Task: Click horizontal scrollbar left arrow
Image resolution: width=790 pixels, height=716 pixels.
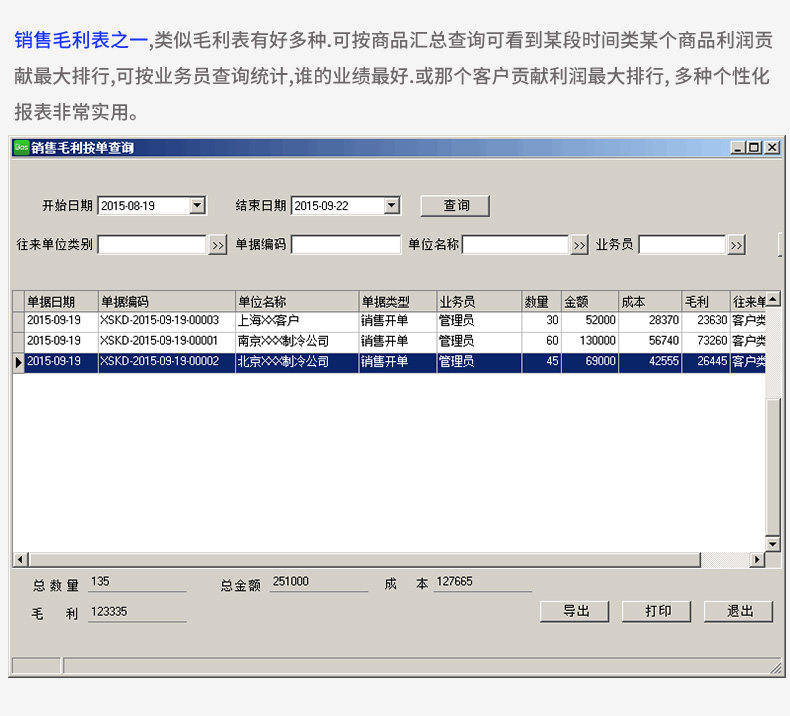Action: coord(20,559)
